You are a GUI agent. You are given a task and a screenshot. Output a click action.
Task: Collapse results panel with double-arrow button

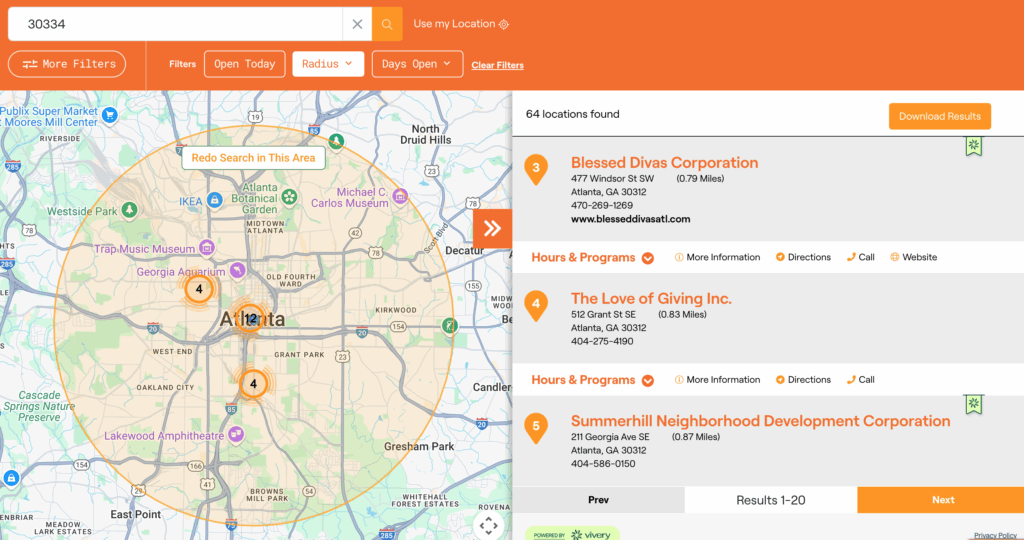[492, 228]
